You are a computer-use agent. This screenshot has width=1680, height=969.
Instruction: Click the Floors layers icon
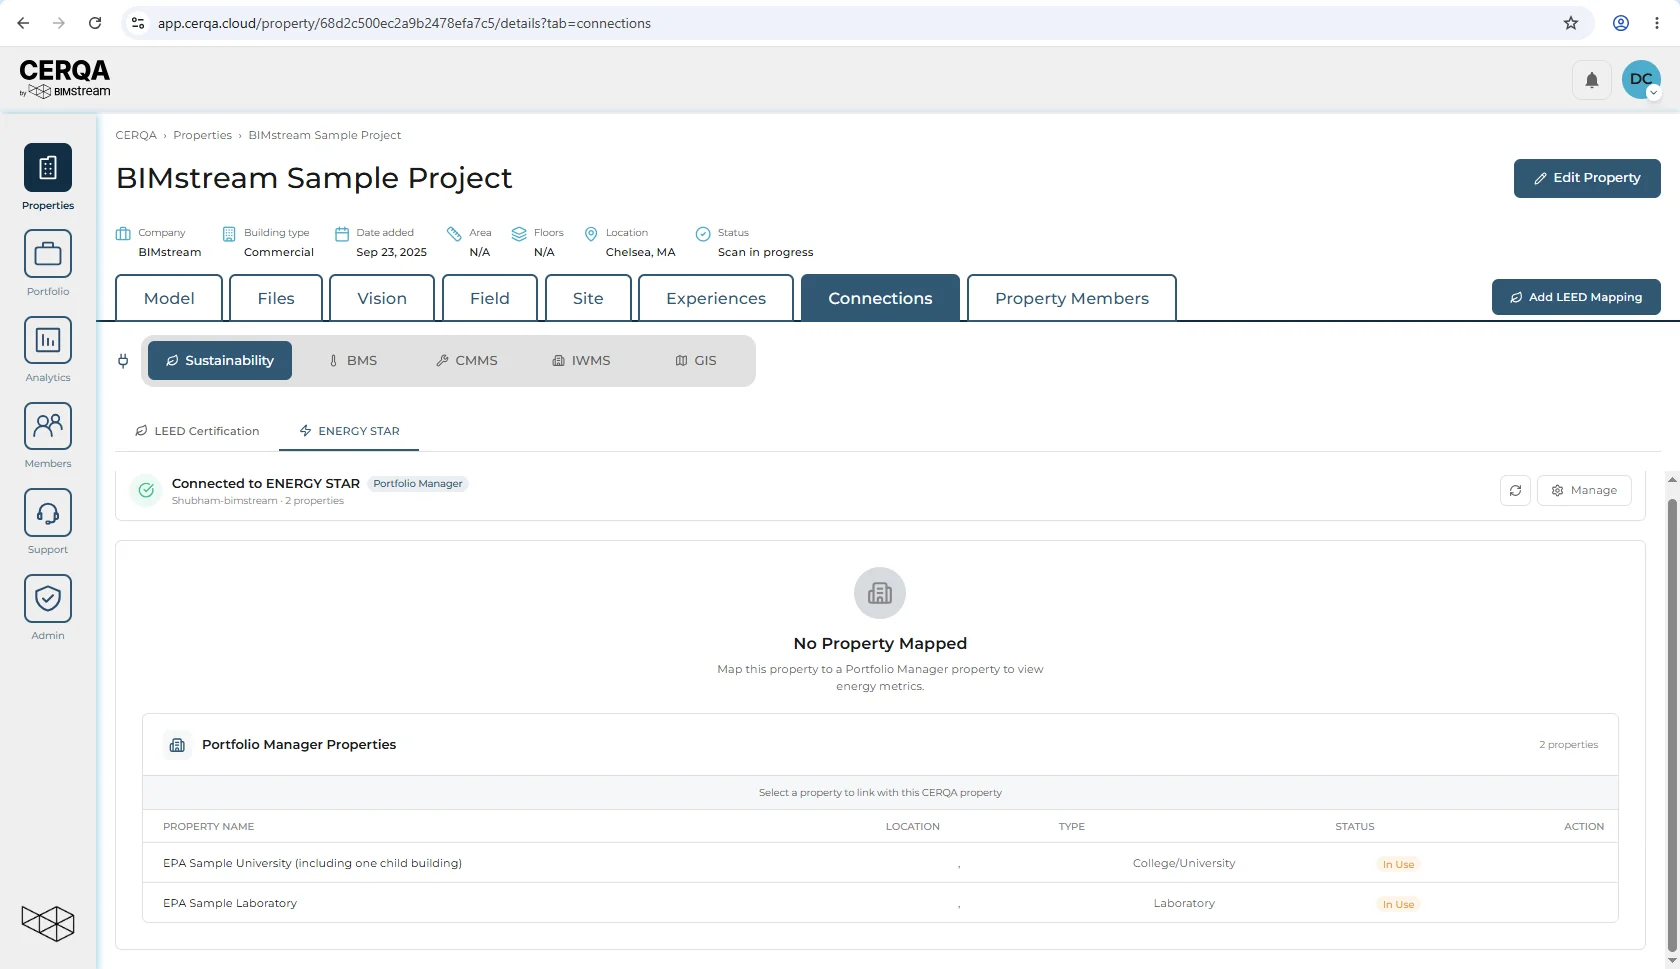coord(519,234)
